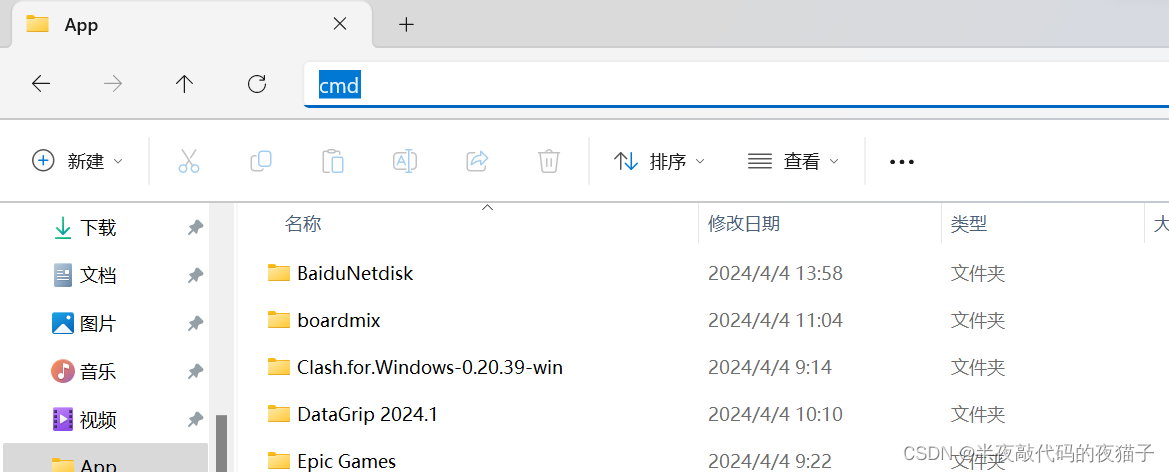The width and height of the screenshot is (1169, 472).
Task: Open the 查看 (View) dropdown
Action: click(793, 161)
